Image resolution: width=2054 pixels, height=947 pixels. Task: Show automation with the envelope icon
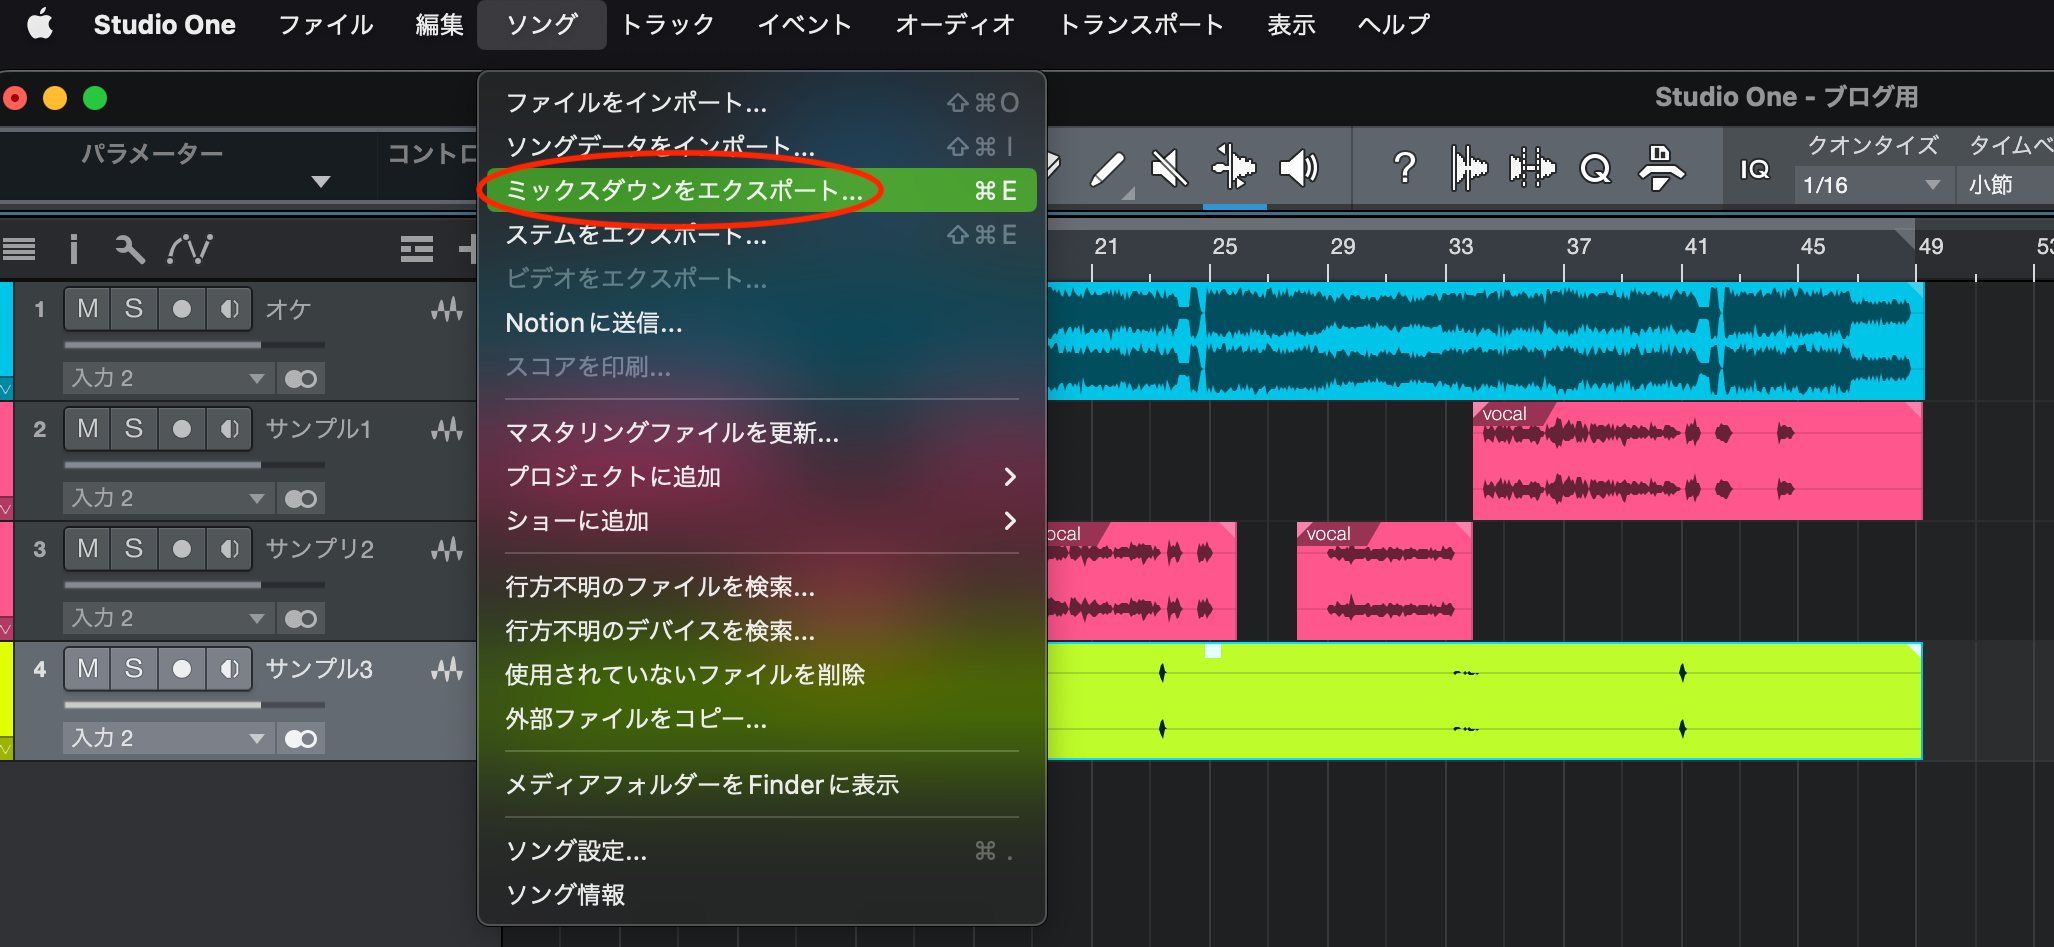coord(192,248)
